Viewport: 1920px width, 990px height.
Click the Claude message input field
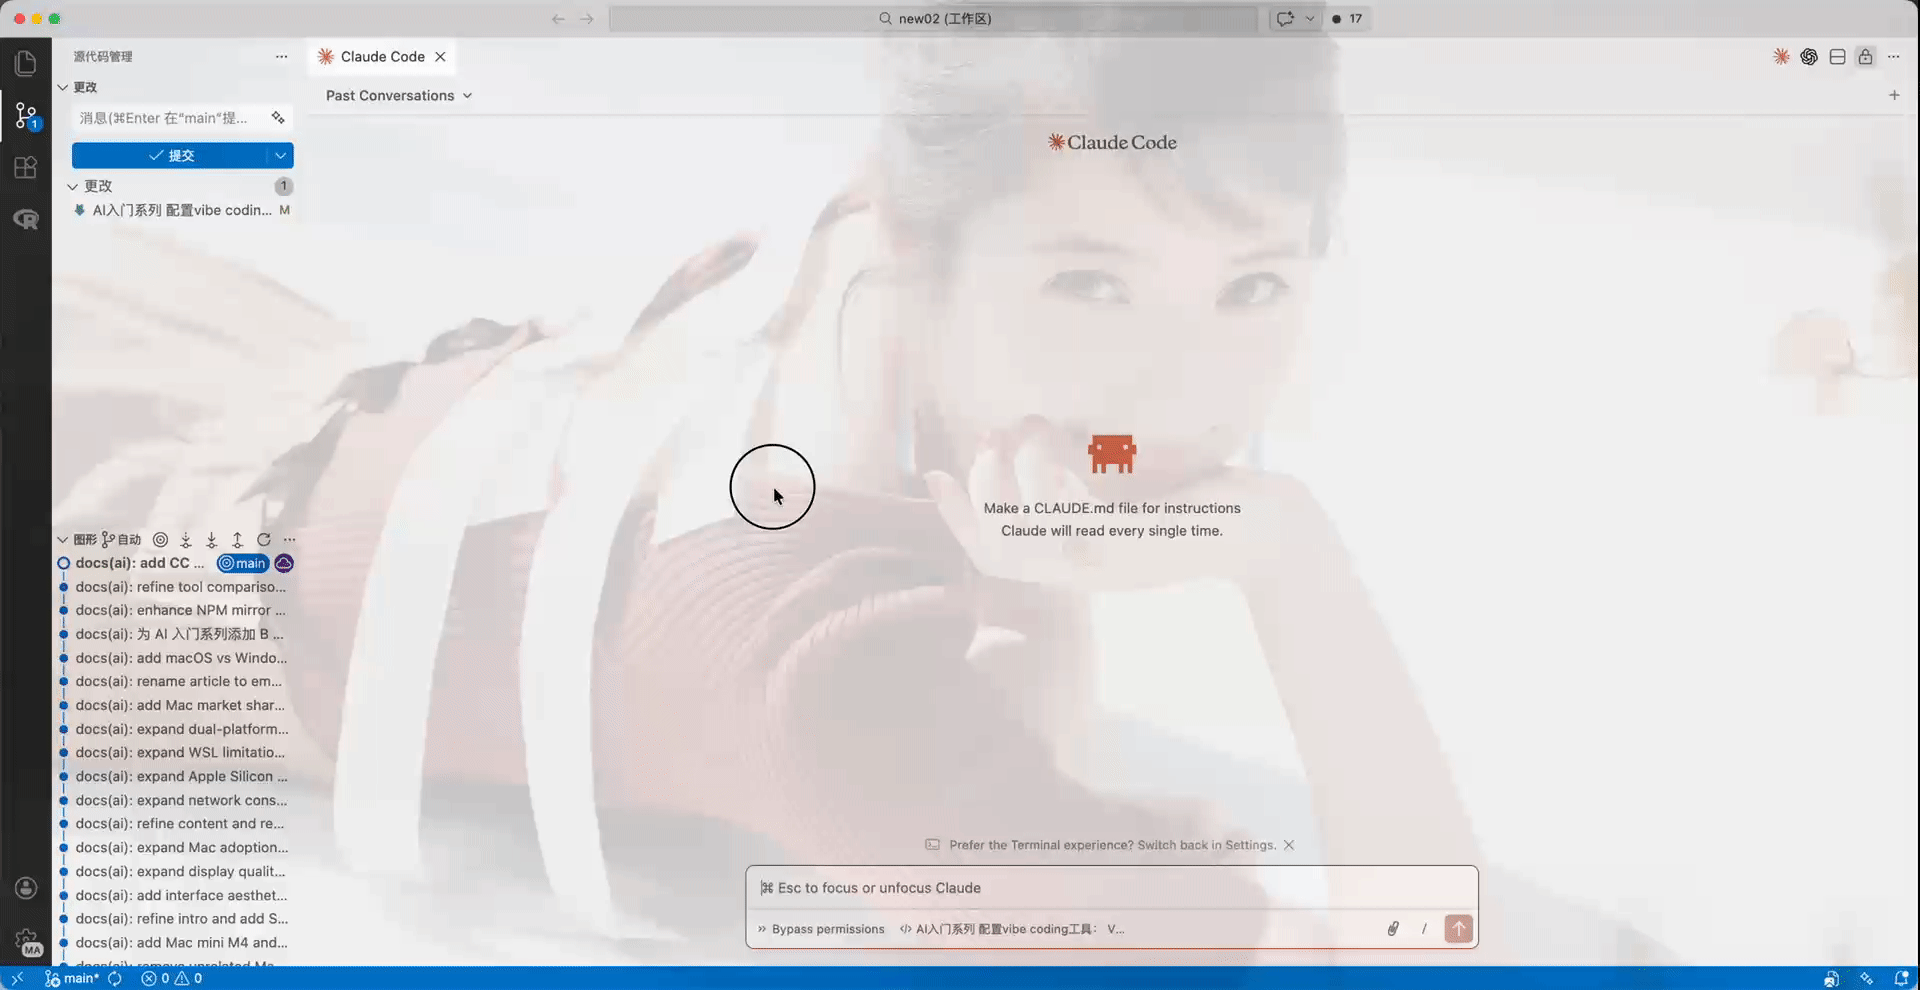1110,888
